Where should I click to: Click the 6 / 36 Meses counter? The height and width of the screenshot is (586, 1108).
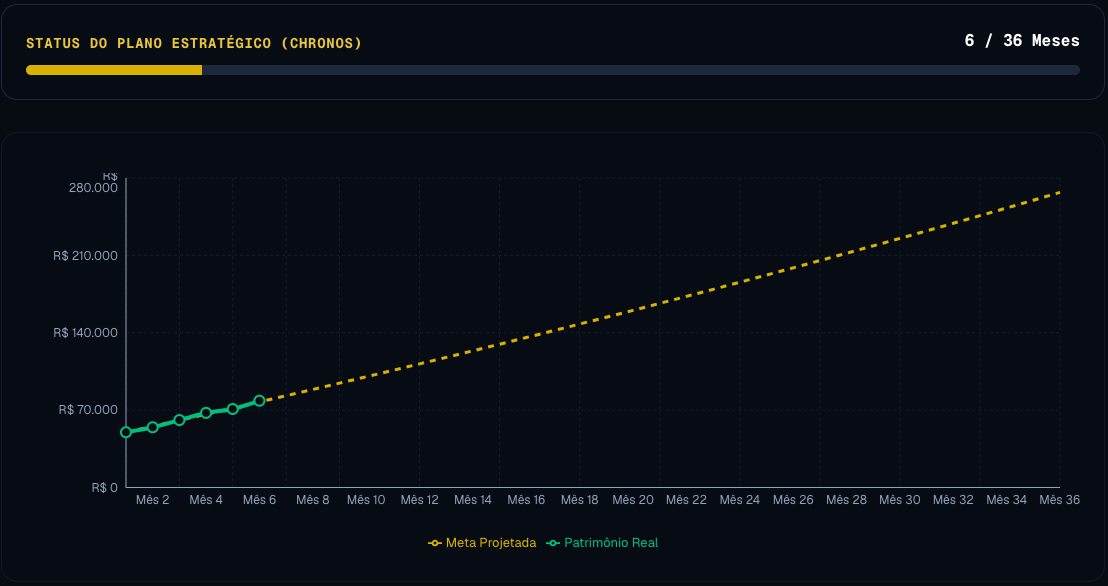[1022, 40]
